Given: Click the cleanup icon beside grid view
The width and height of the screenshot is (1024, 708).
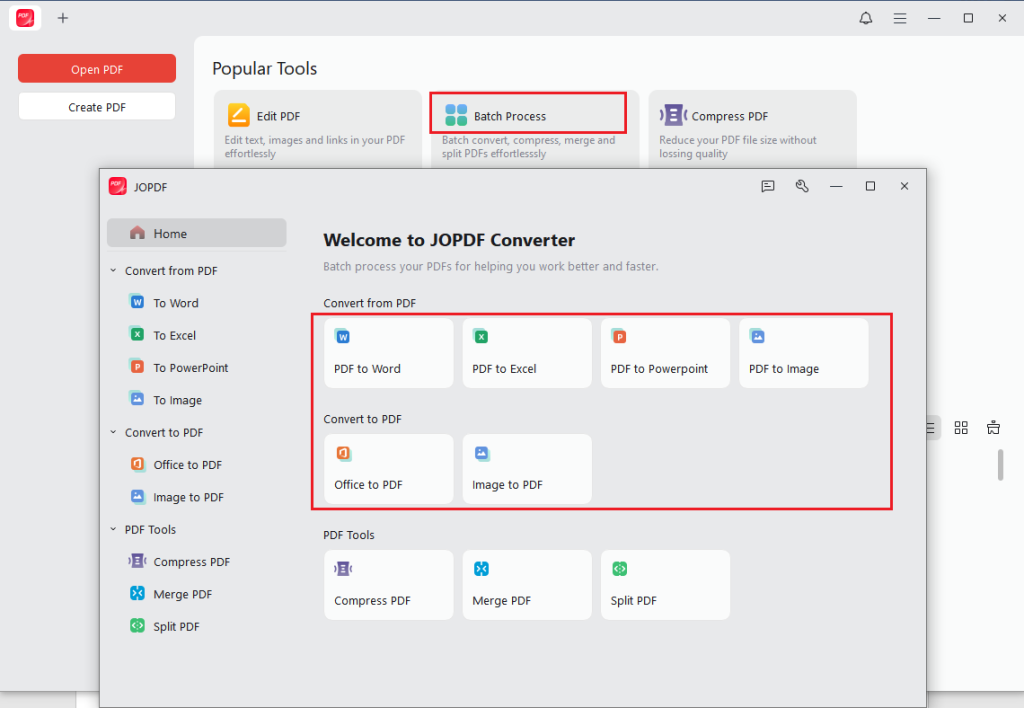Looking at the screenshot, I should [993, 428].
